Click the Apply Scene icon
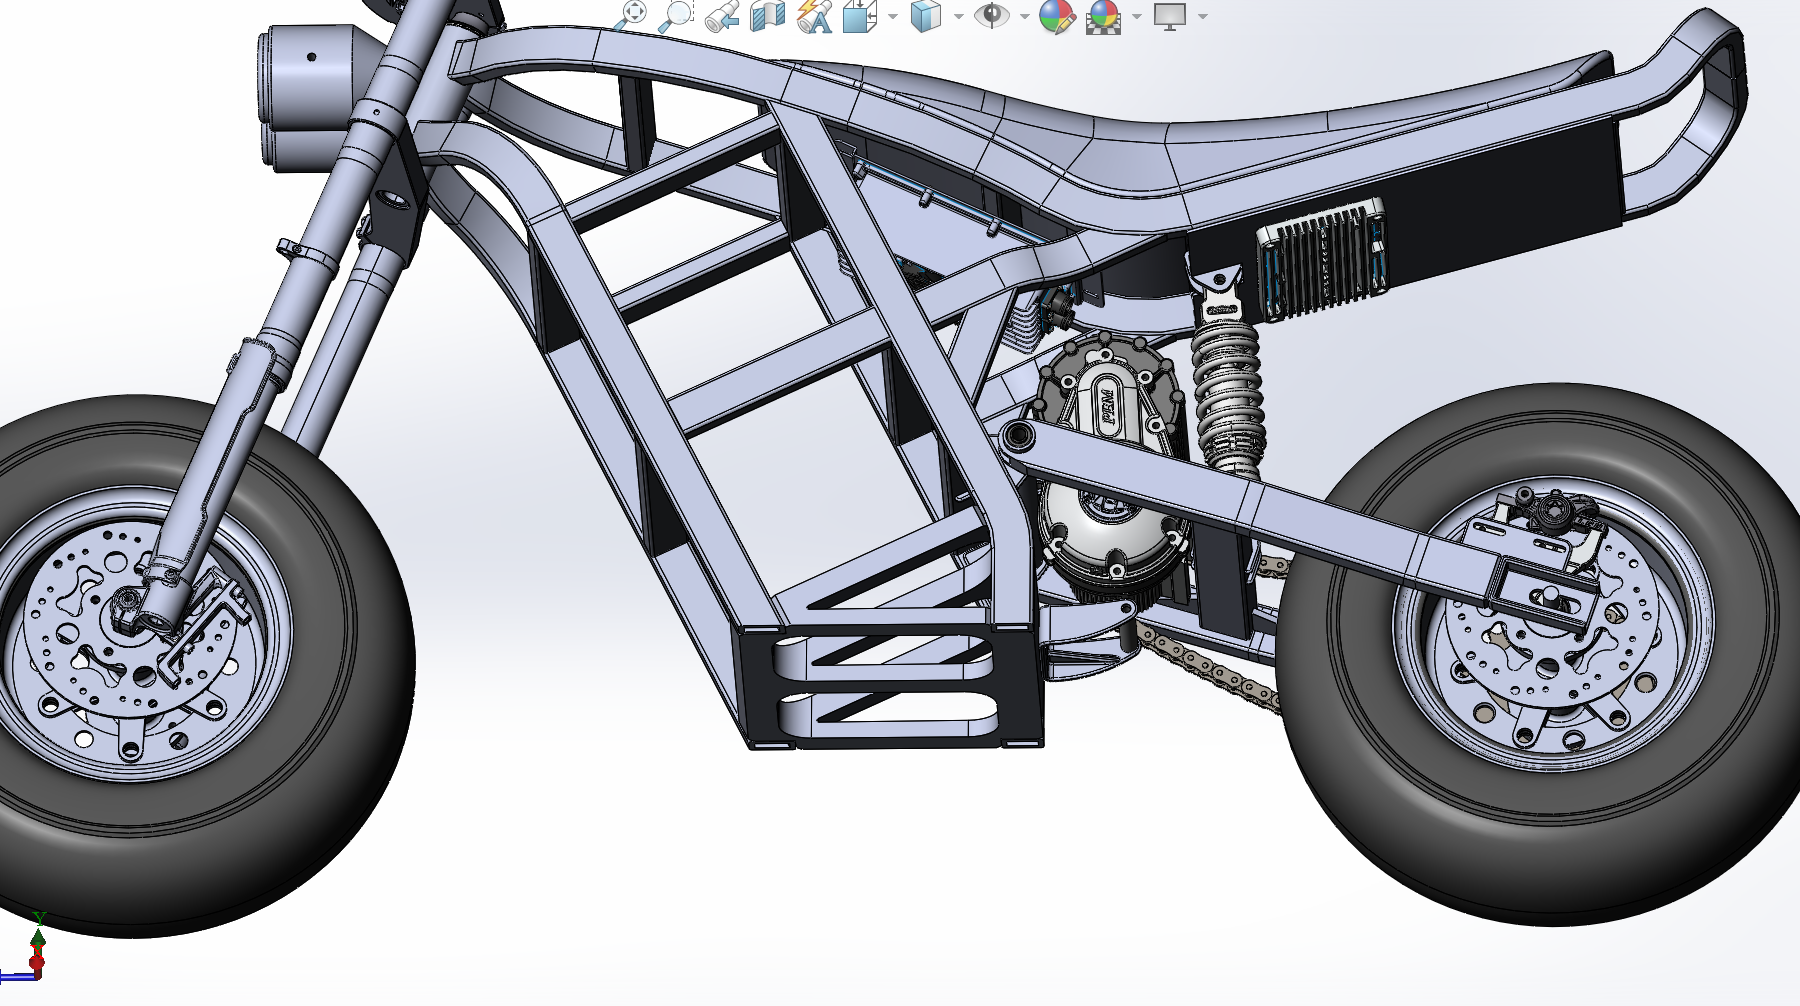 pos(1103,16)
